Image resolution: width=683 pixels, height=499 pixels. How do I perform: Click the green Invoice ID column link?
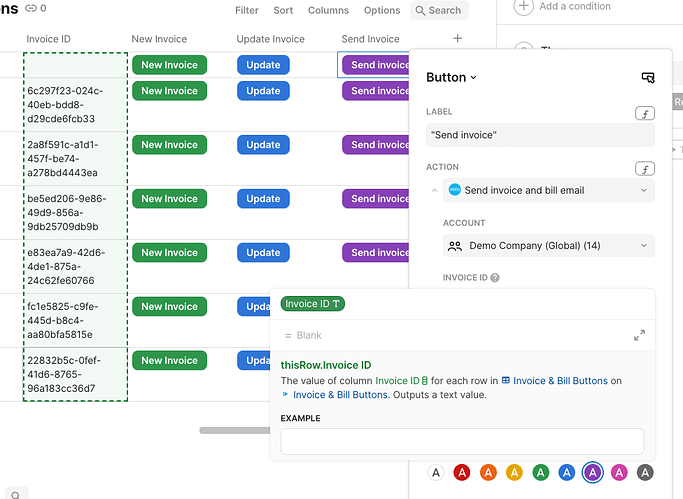[x=402, y=381]
